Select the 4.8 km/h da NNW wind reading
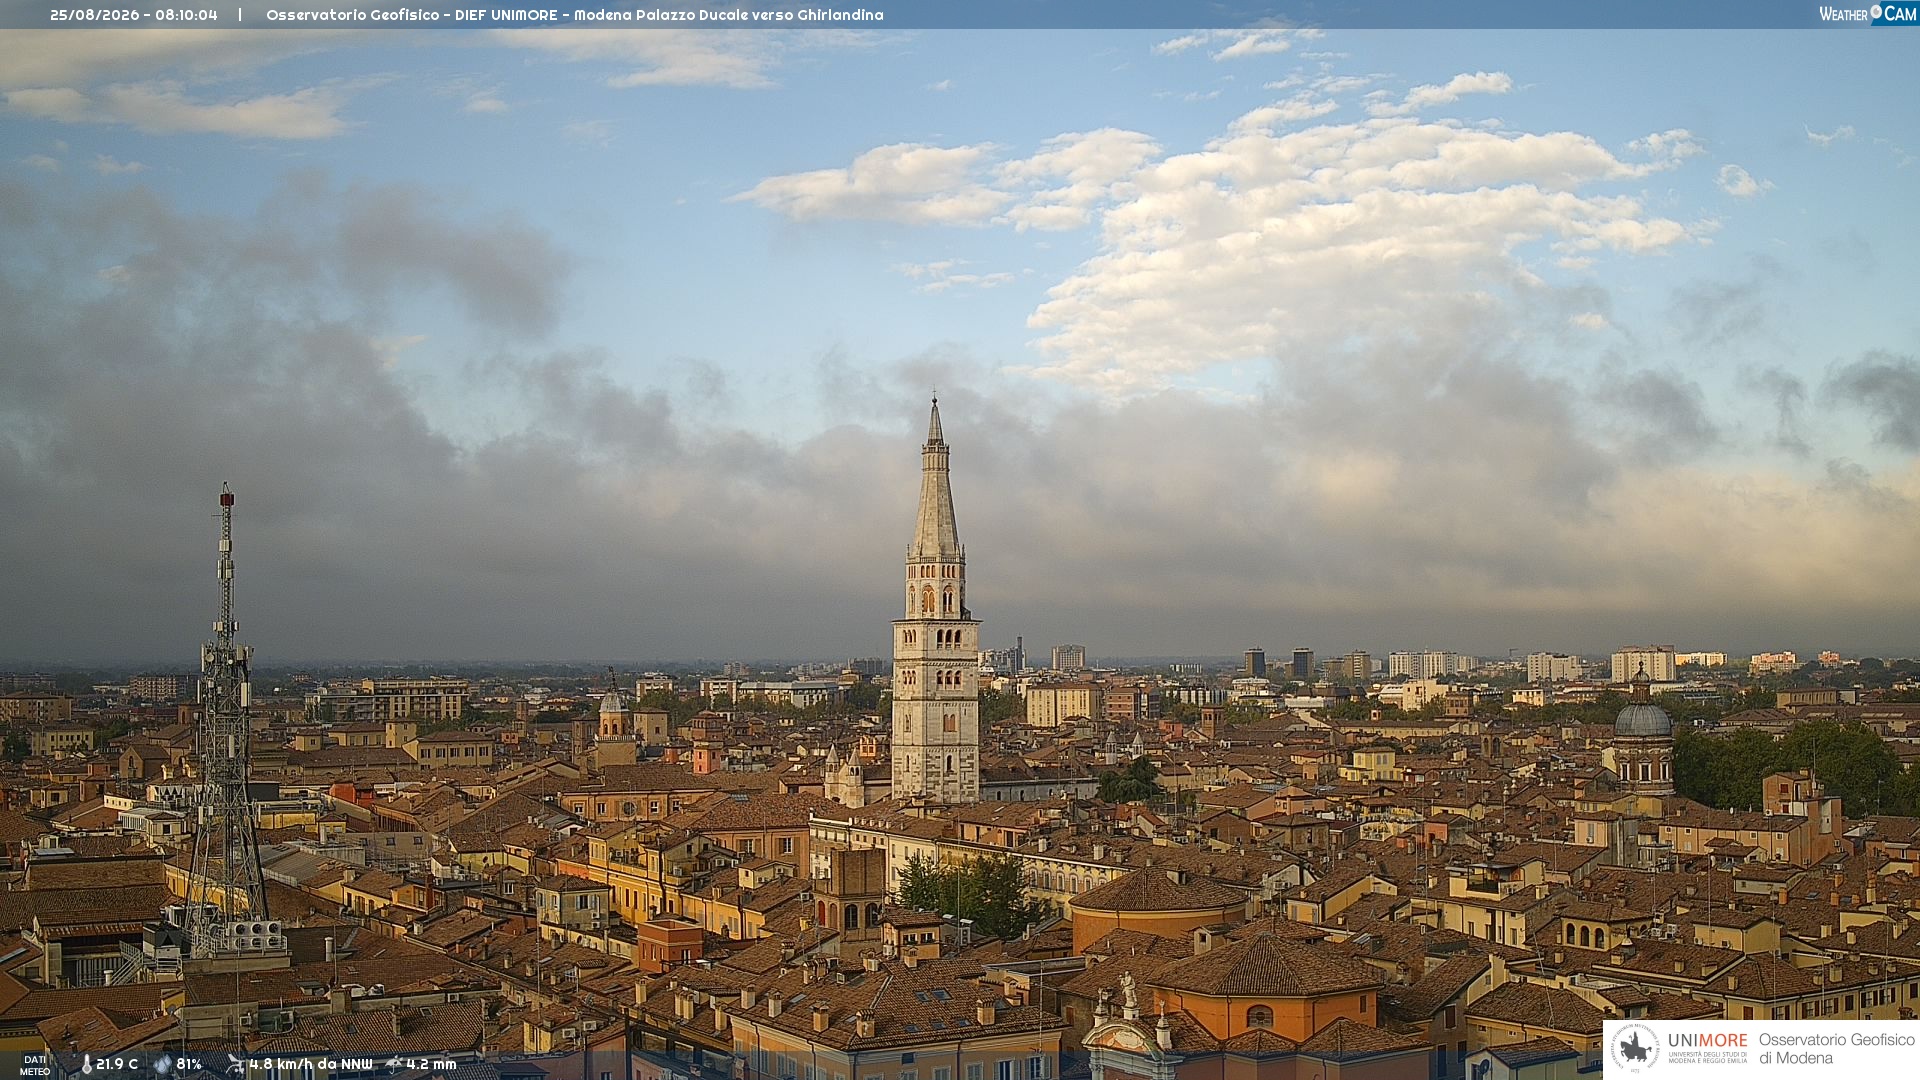 (311, 1065)
